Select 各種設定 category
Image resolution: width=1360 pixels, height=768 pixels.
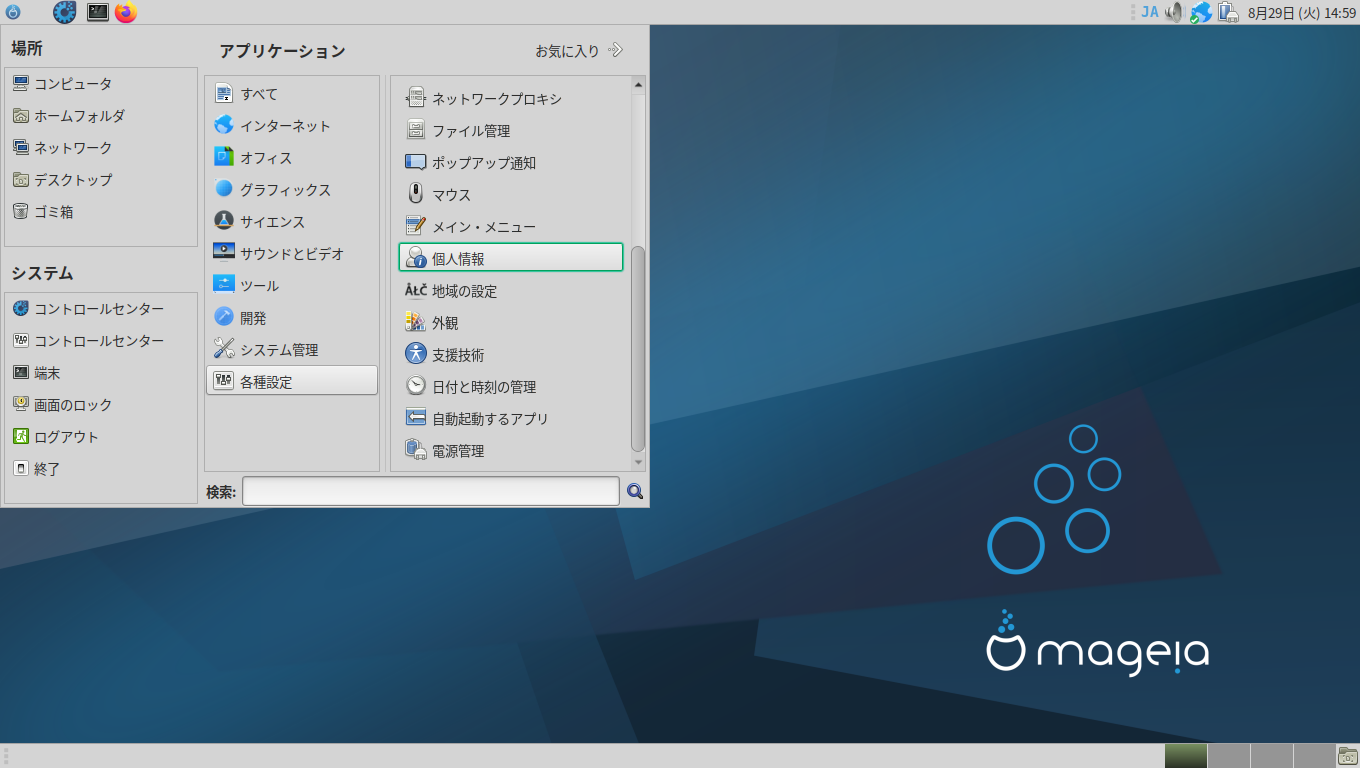point(292,380)
